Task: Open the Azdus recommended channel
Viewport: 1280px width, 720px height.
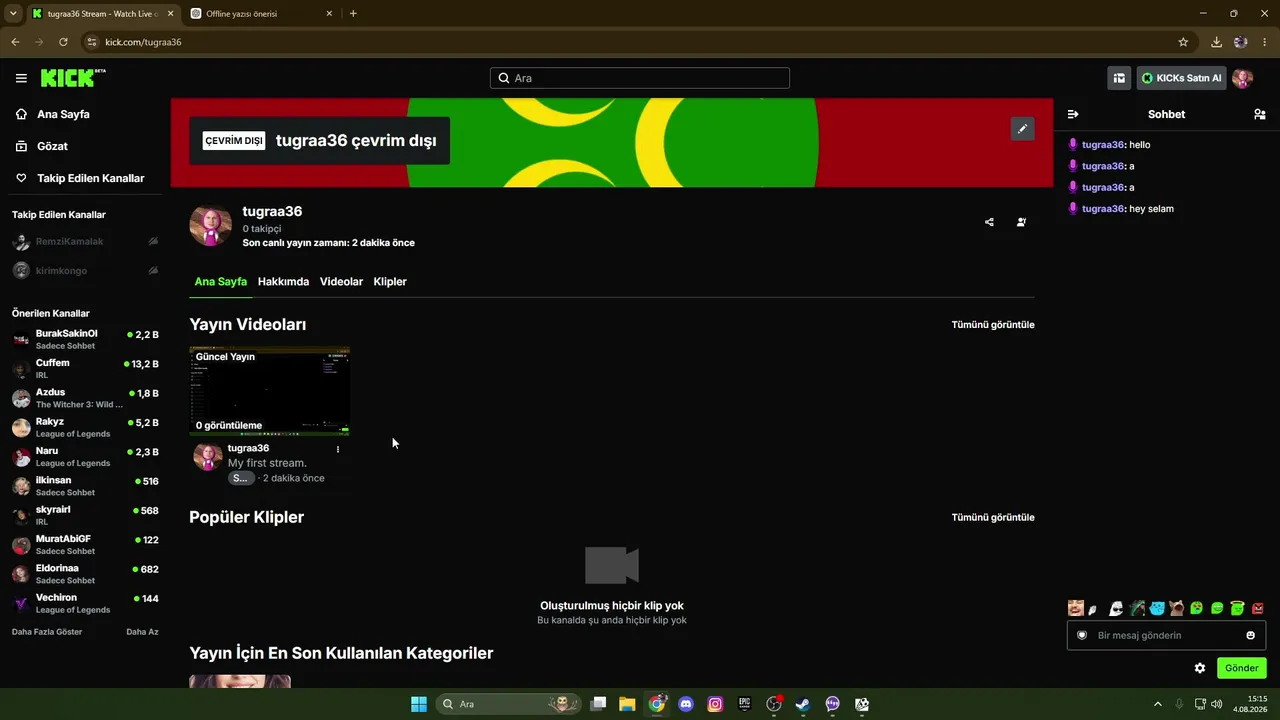Action: (x=85, y=398)
